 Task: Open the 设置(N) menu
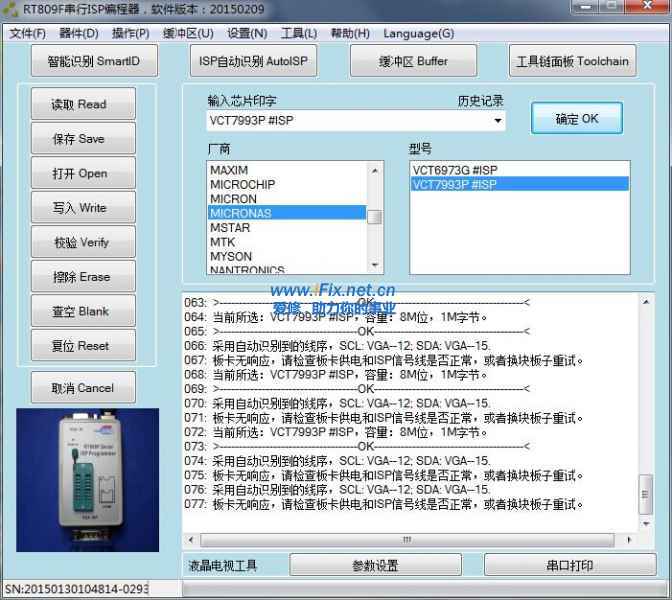pos(247,33)
